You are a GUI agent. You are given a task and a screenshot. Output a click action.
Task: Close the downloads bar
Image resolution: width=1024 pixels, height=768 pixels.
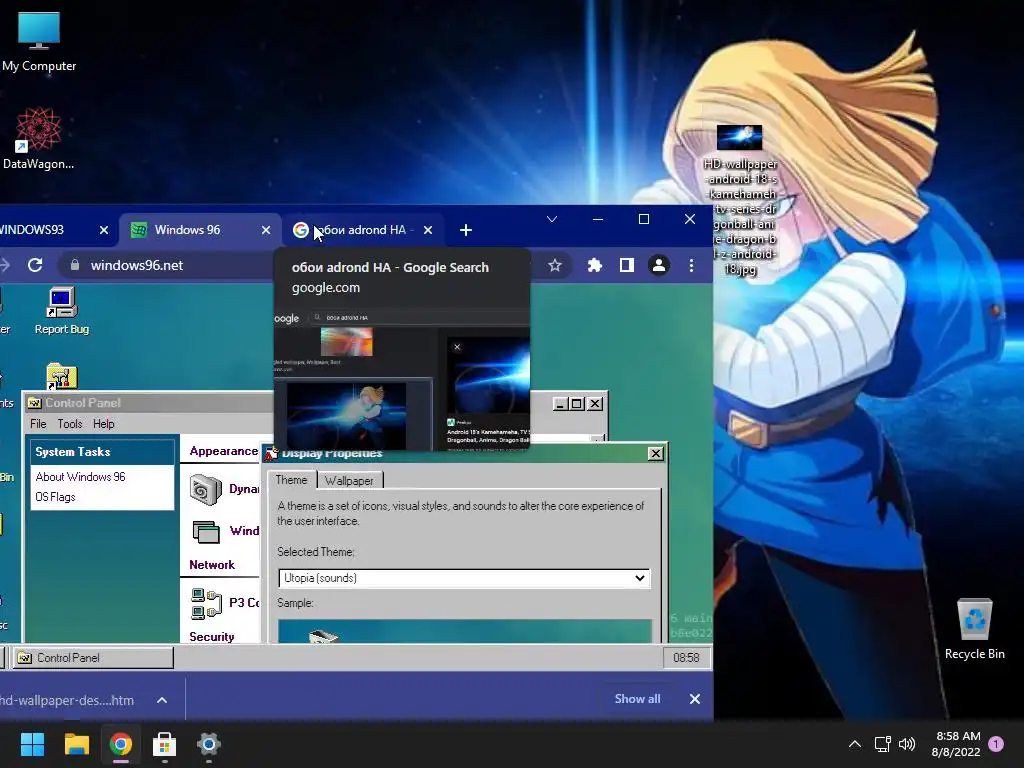pyautogui.click(x=695, y=699)
